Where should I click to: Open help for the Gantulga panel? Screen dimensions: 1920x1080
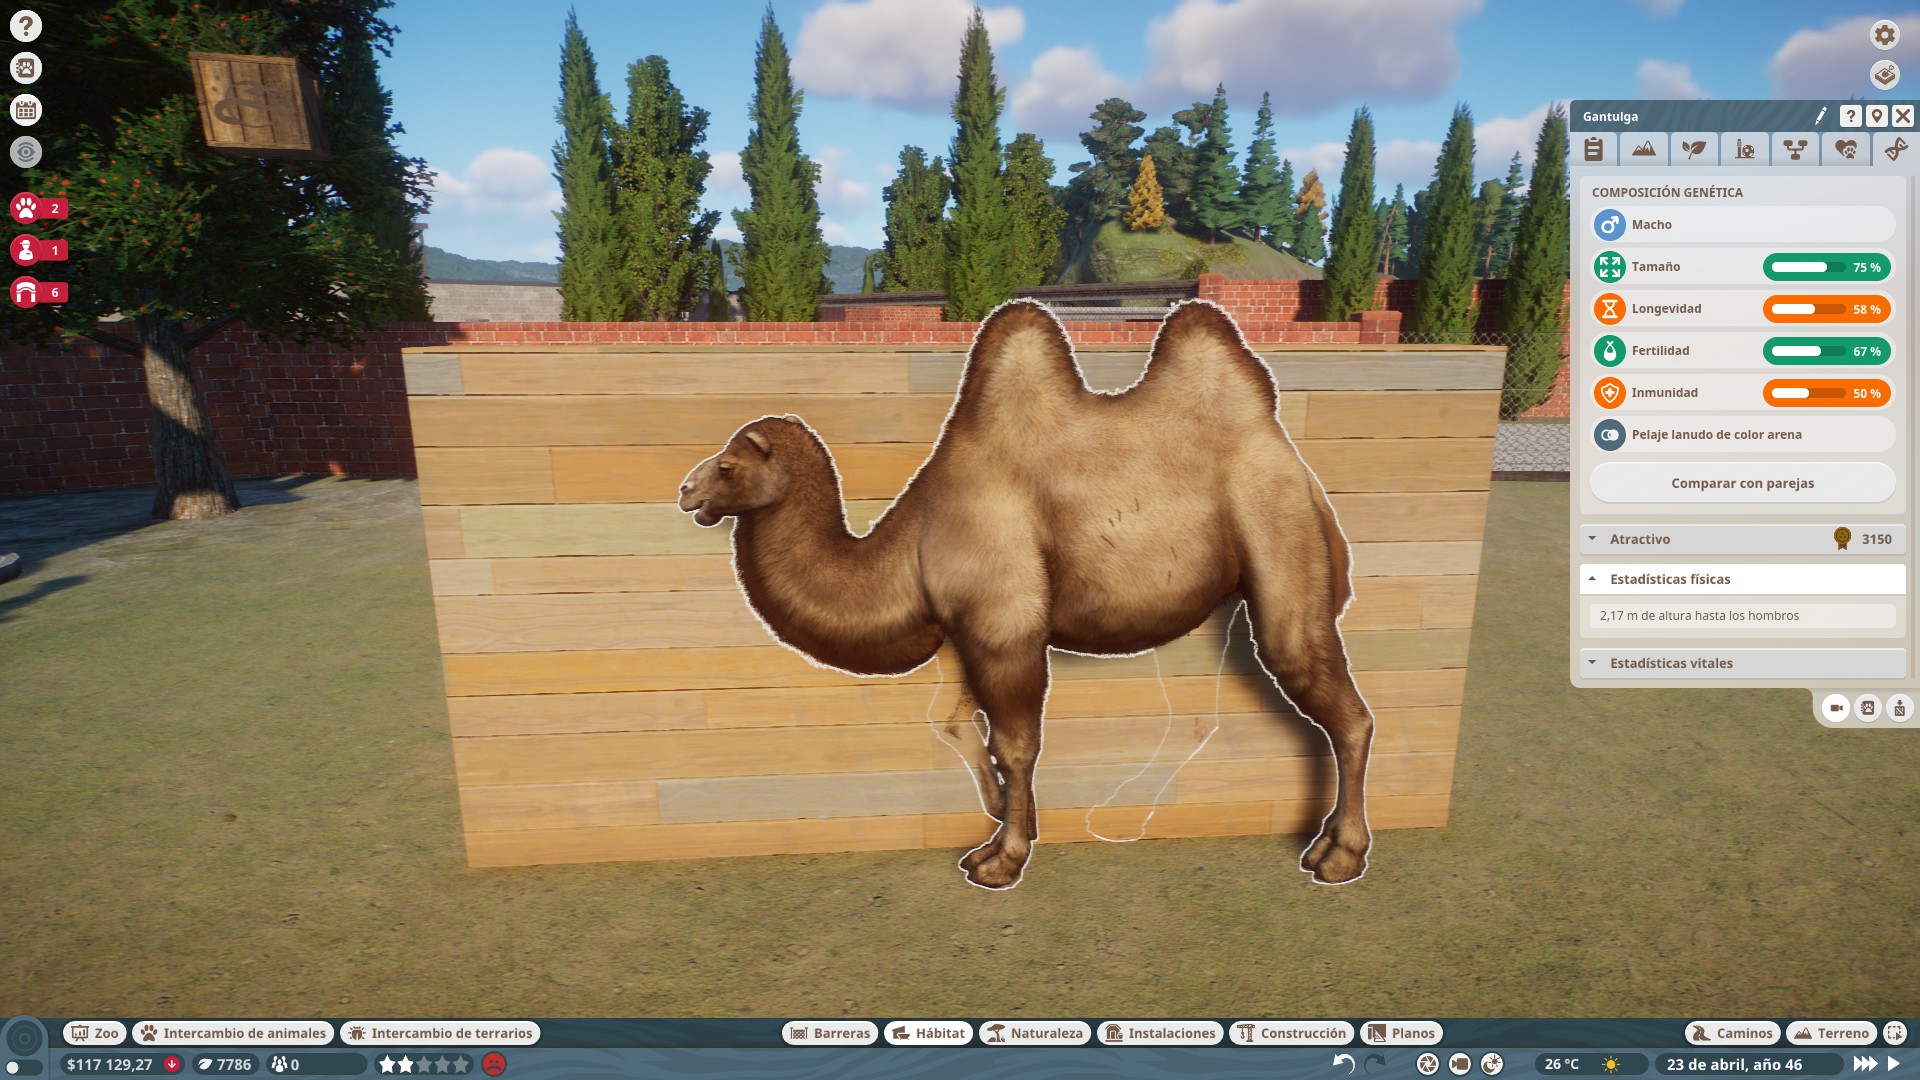[x=1851, y=116]
